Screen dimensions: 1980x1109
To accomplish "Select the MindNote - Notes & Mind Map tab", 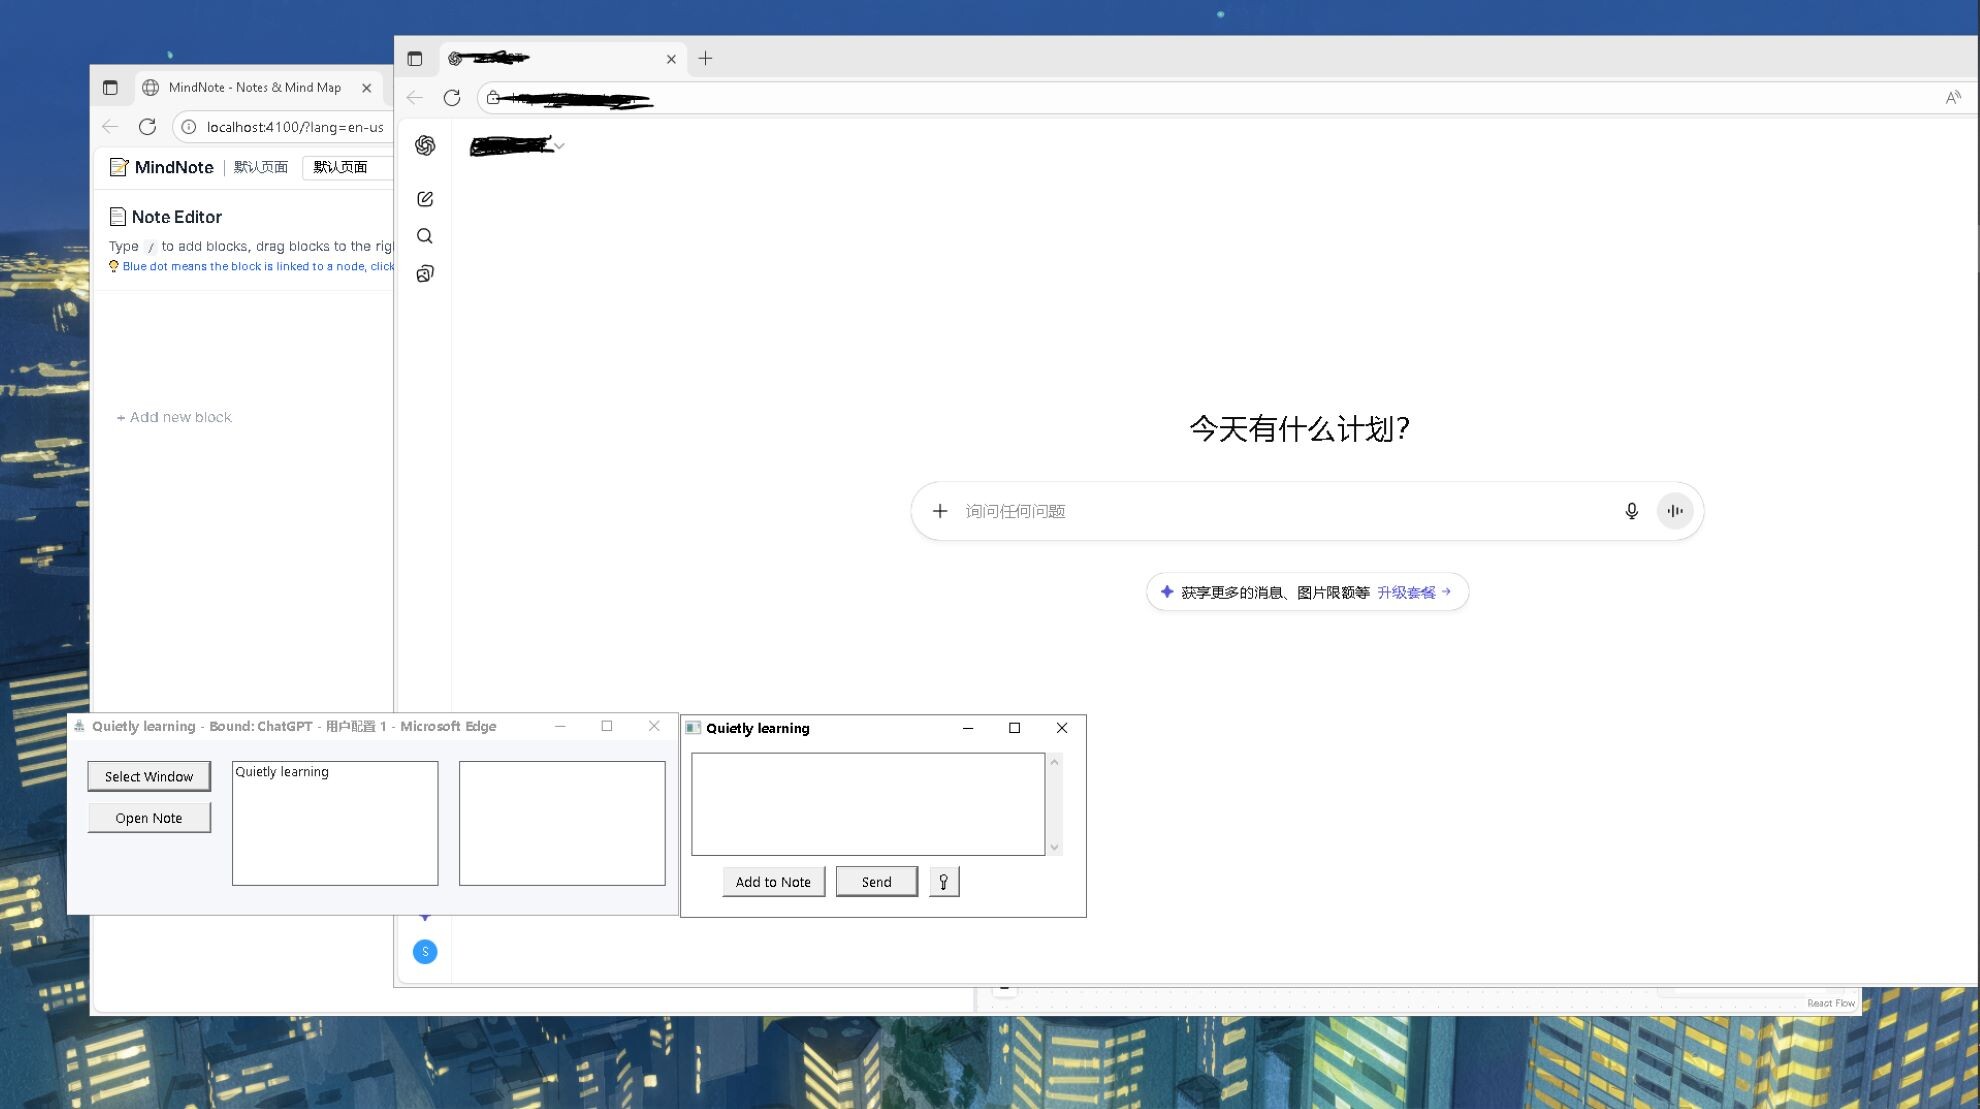I will (255, 87).
